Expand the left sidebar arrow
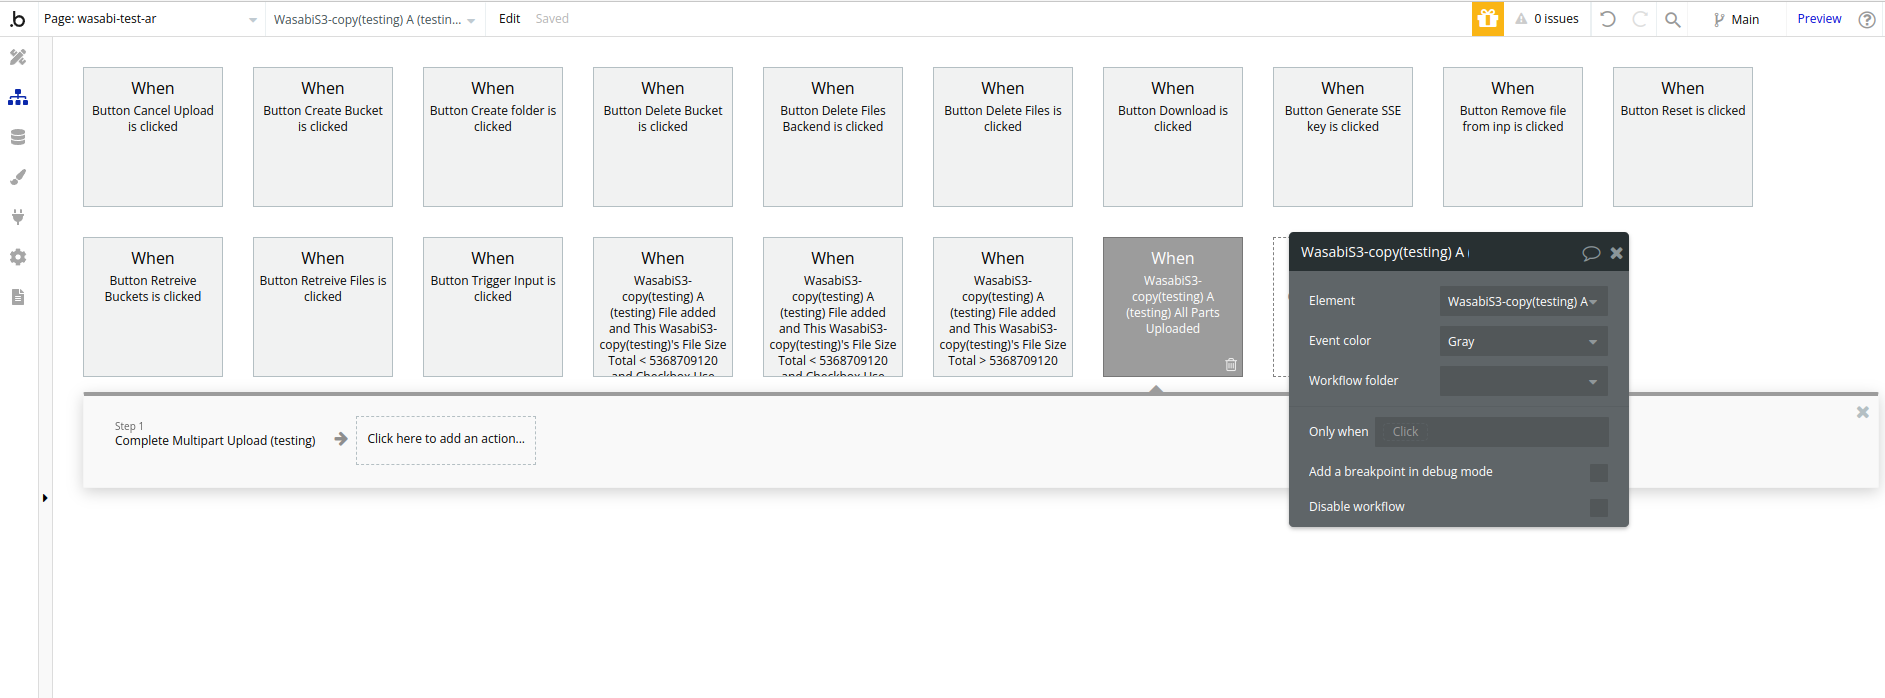This screenshot has width=1885, height=698. (x=45, y=498)
